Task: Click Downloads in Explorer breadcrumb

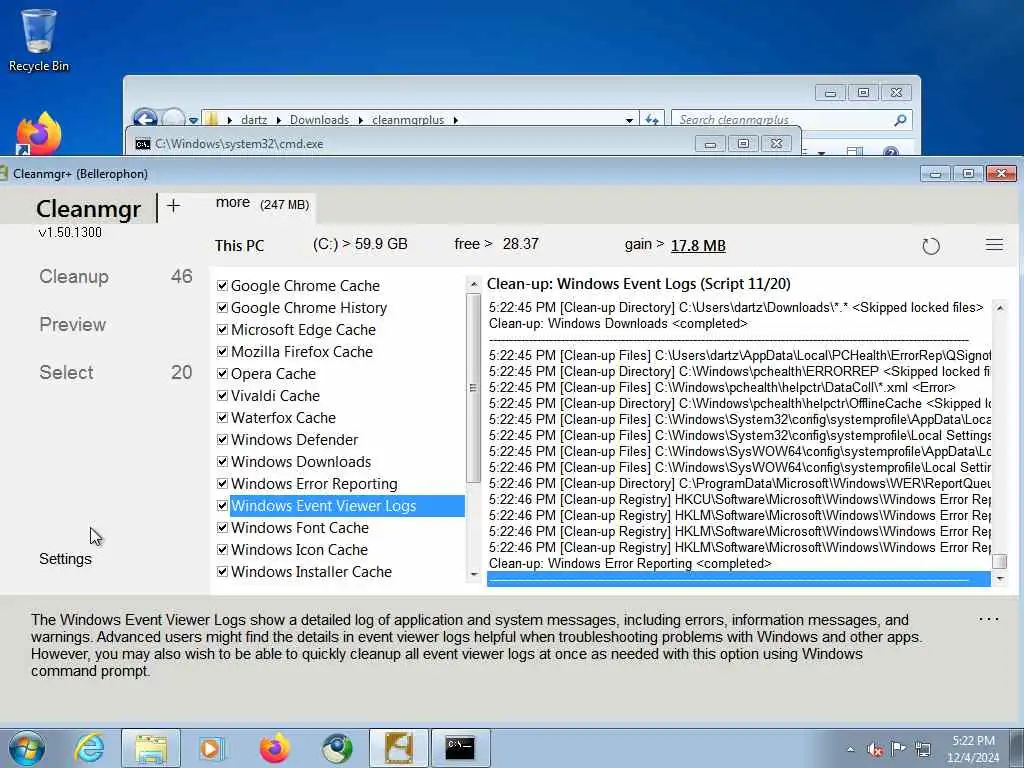Action: [x=319, y=120]
